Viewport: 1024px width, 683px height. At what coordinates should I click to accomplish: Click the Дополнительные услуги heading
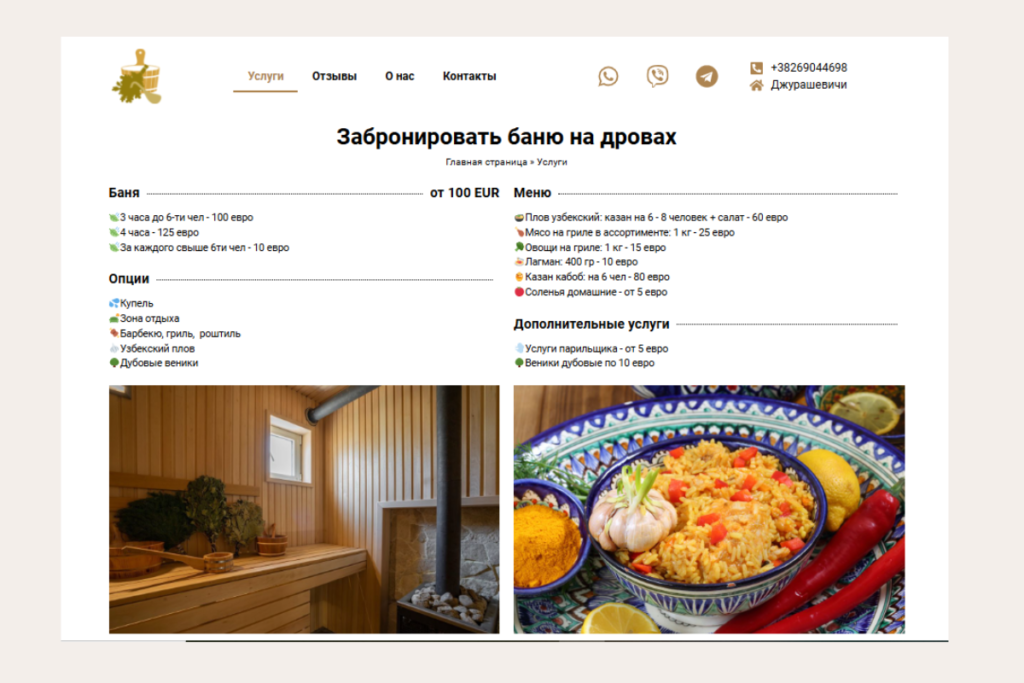click(591, 324)
